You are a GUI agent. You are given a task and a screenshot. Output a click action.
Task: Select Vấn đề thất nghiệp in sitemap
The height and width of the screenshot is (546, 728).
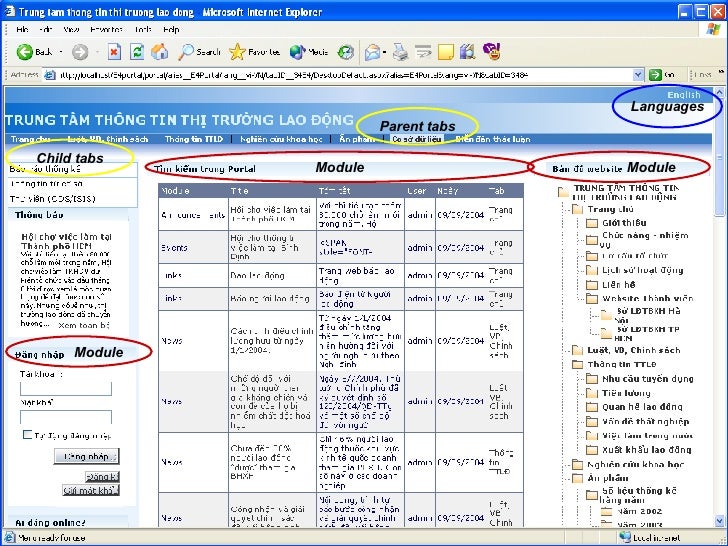(x=645, y=422)
